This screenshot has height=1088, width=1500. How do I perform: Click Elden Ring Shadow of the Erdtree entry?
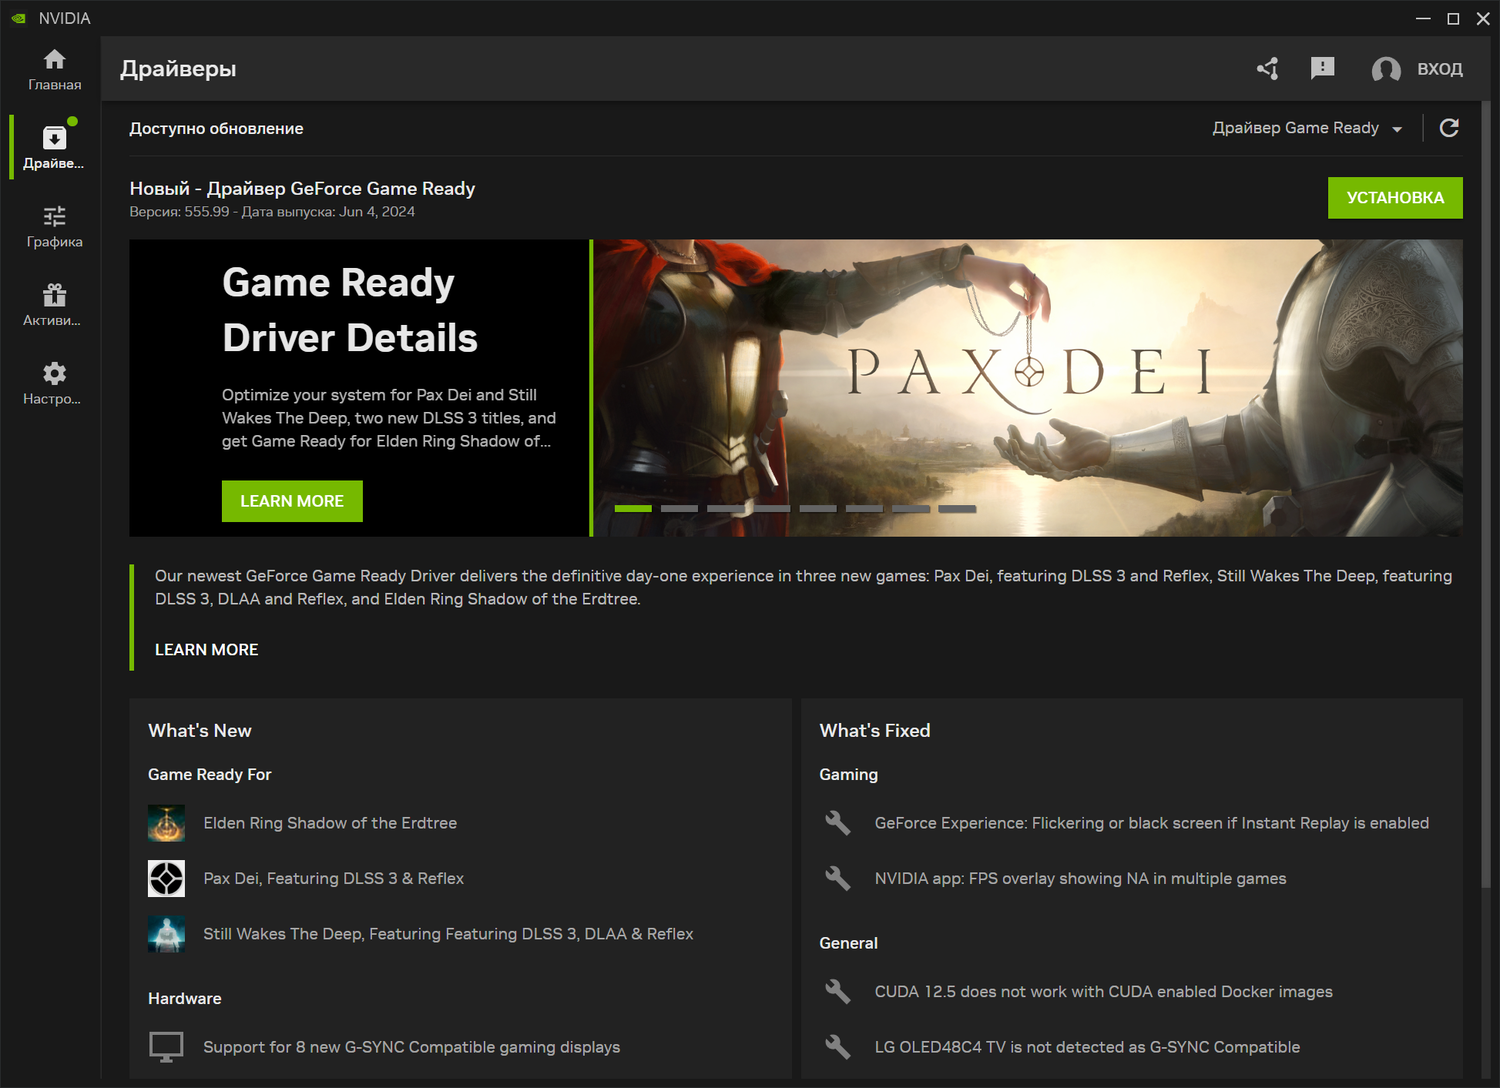pos(330,823)
